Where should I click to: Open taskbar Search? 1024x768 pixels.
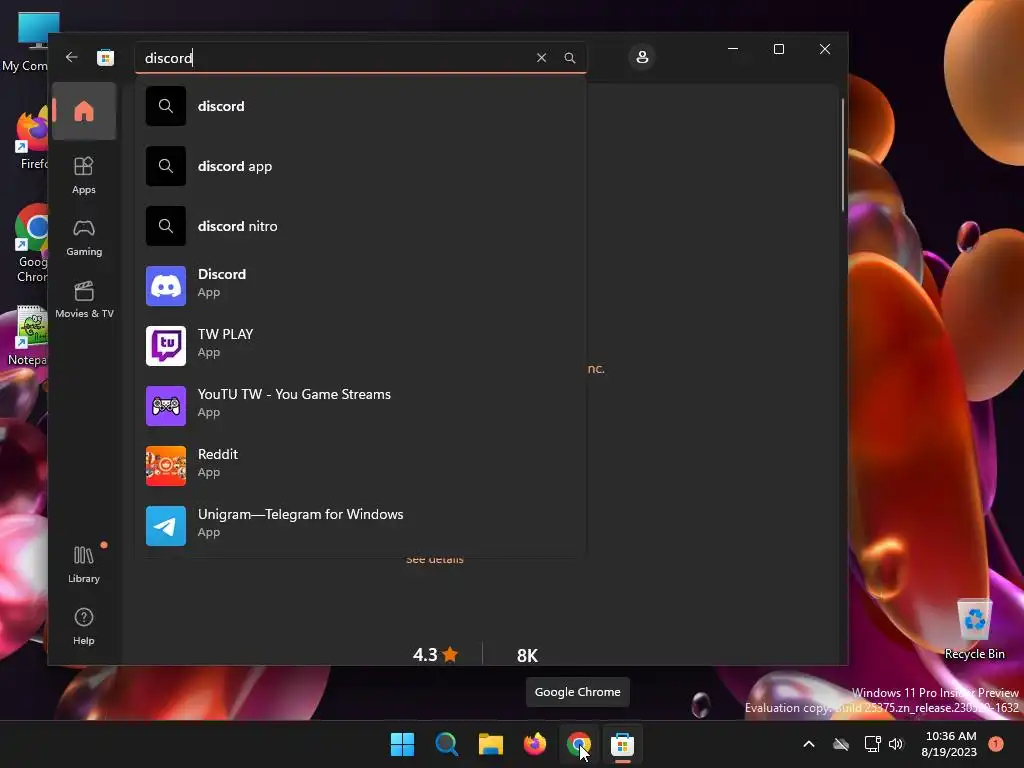point(447,744)
